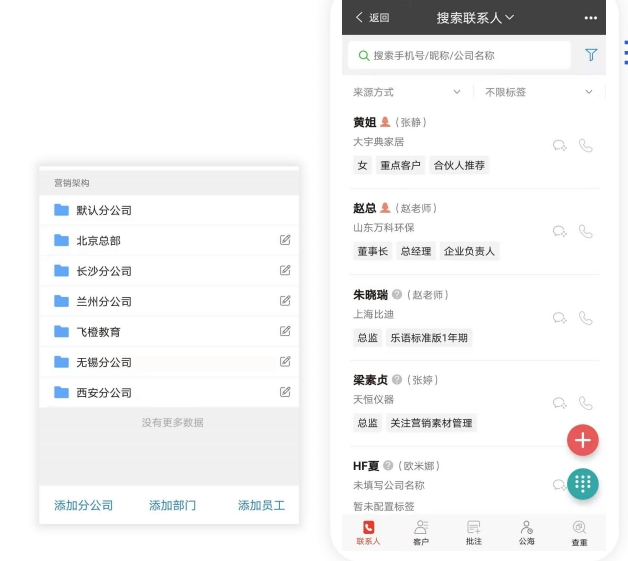Tap the back arrow labeled 返回
Viewport: 628px width, 561px height.
(x=372, y=18)
